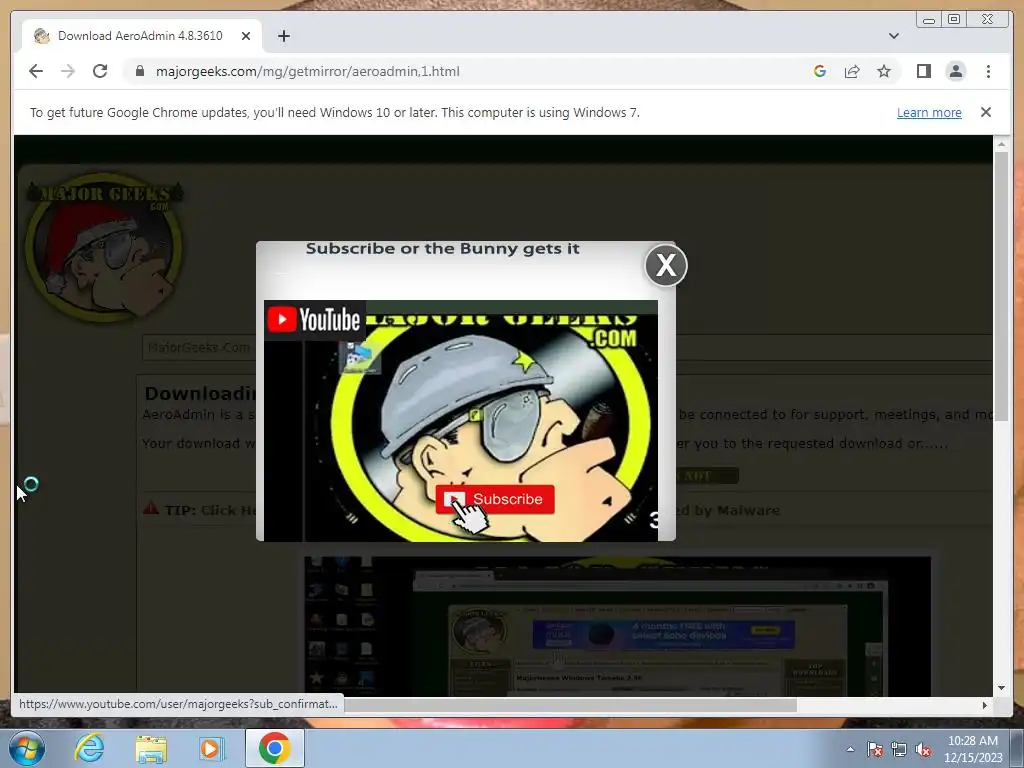Go back using browser back arrow
1024x768 pixels.
click(x=36, y=71)
